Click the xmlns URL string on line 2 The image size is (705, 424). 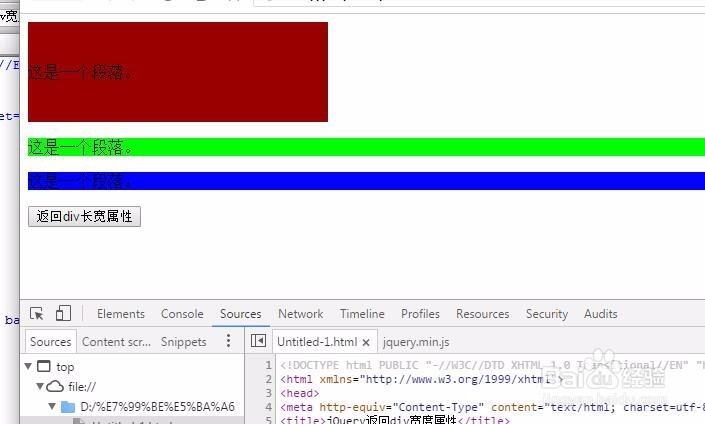pos(459,379)
